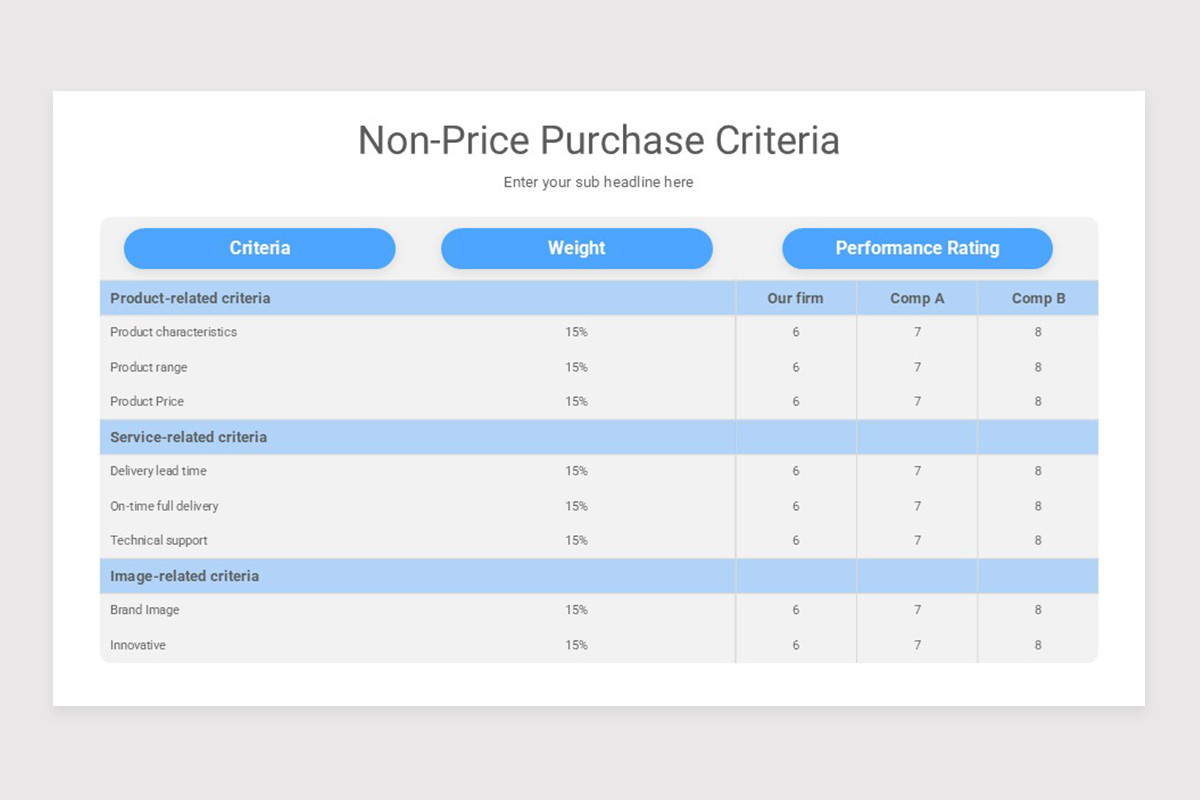The image size is (1200, 800).
Task: Select the sub headline placeholder text
Action: click(x=598, y=182)
